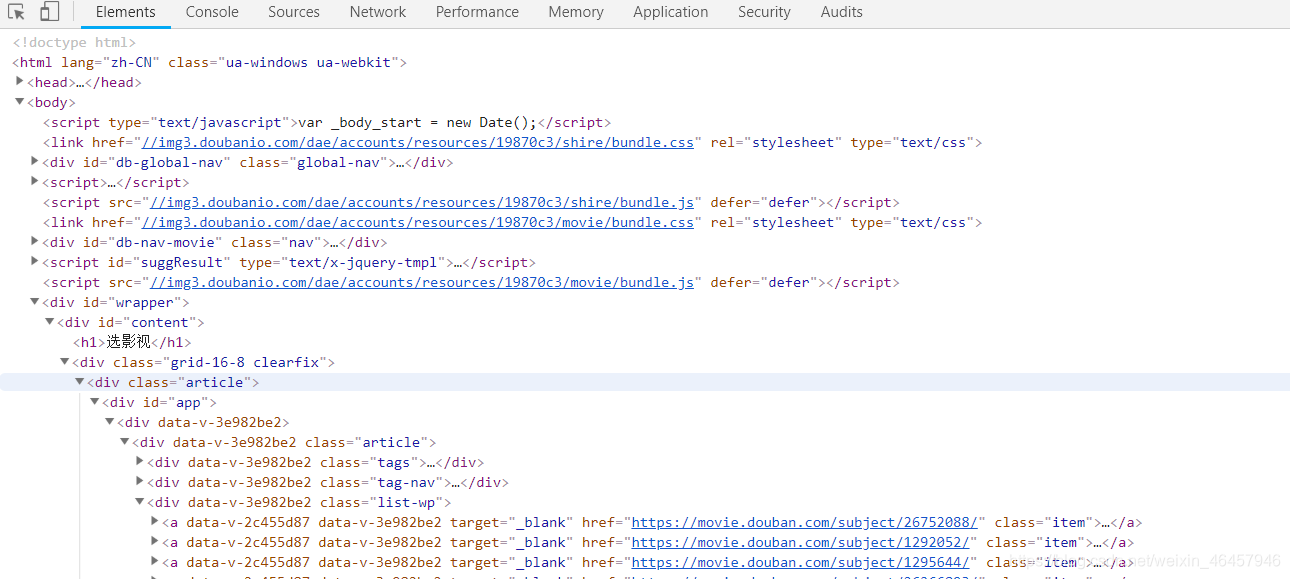Expand the tags div node
The height and width of the screenshot is (579, 1290).
140,462
